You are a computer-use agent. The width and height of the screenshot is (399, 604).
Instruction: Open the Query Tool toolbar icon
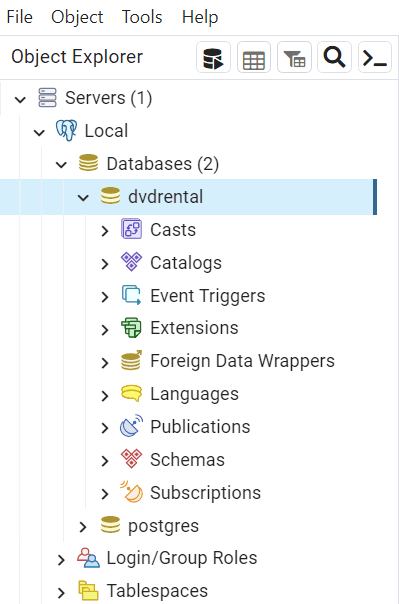coord(213,57)
